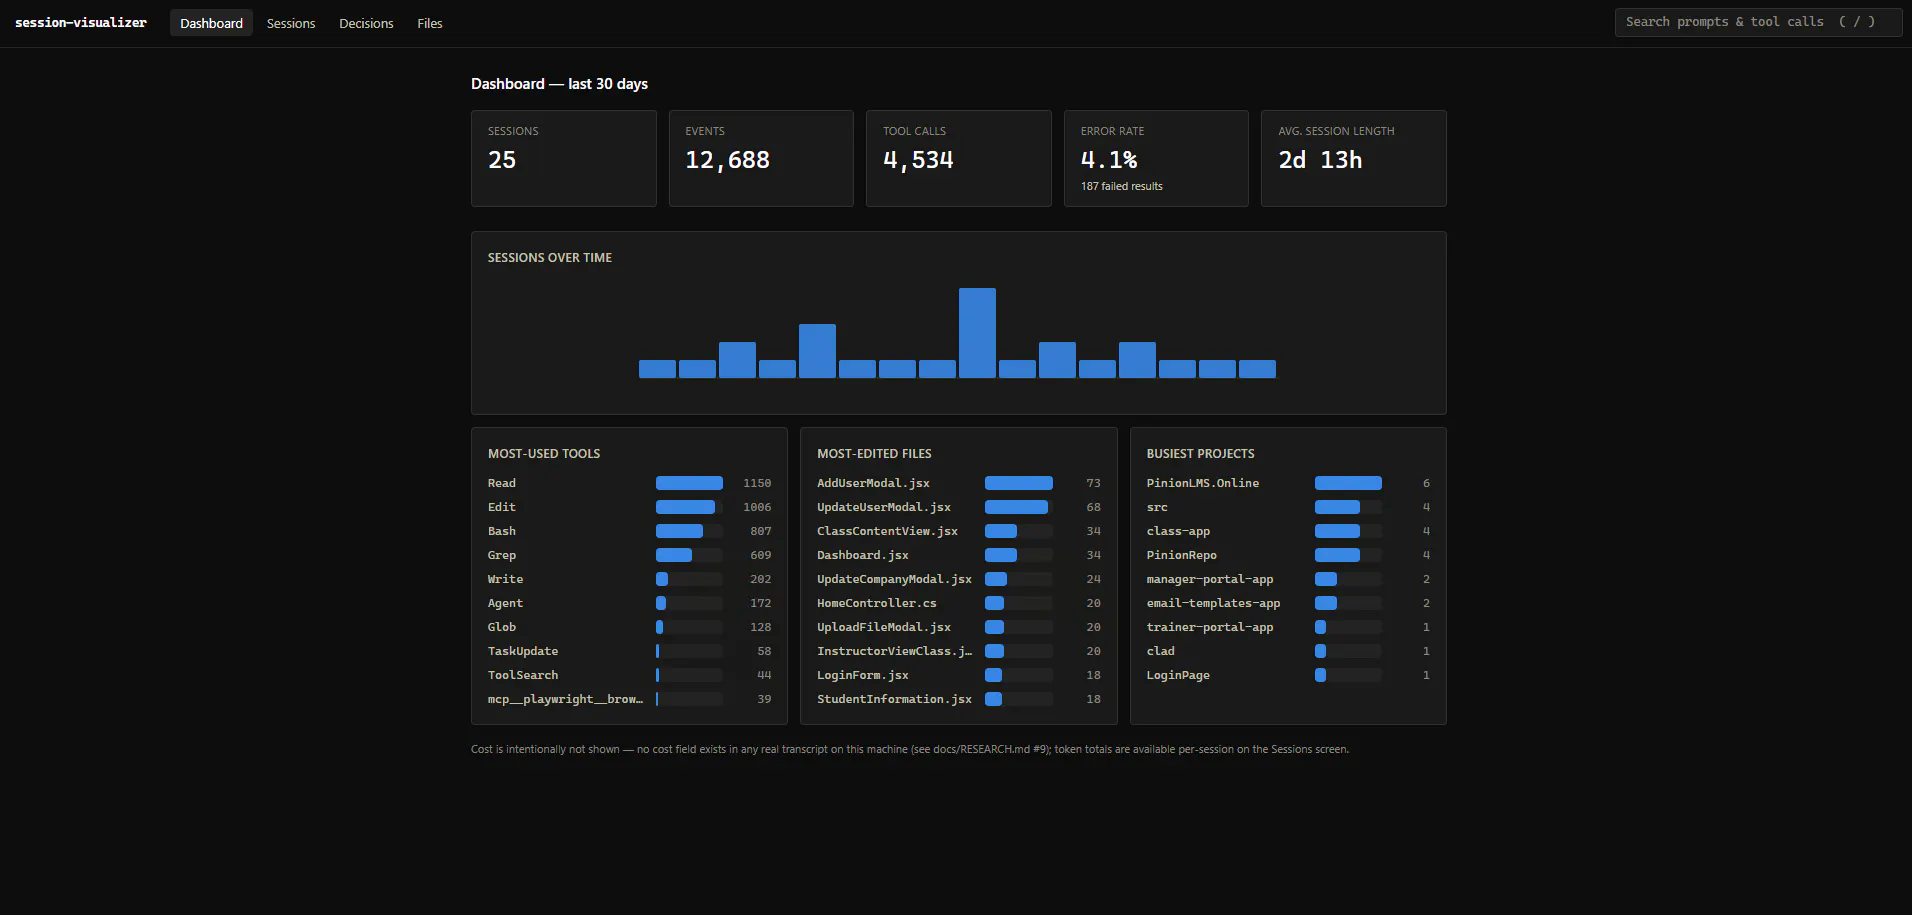Select the clad project row
The height and width of the screenshot is (915, 1912).
click(x=1288, y=651)
